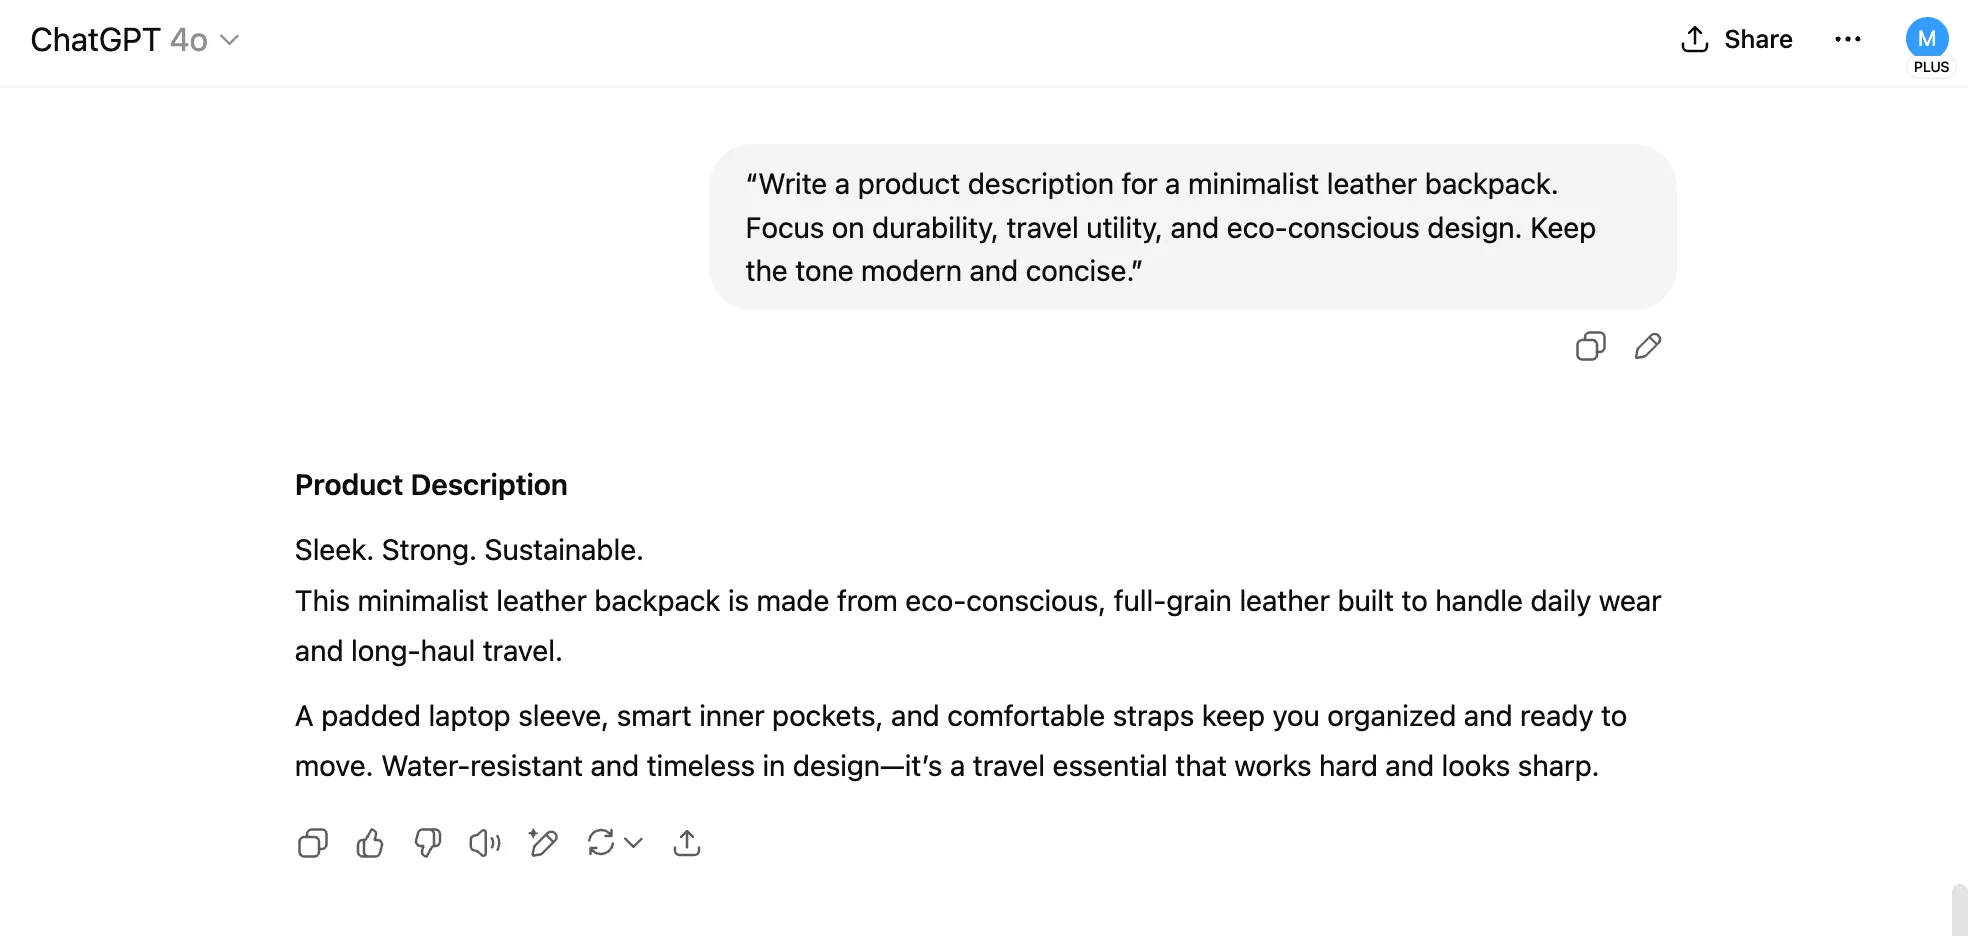The image size is (1968, 936).
Task: Expand the model switch chevron beside regenerate
Action: [x=633, y=843]
